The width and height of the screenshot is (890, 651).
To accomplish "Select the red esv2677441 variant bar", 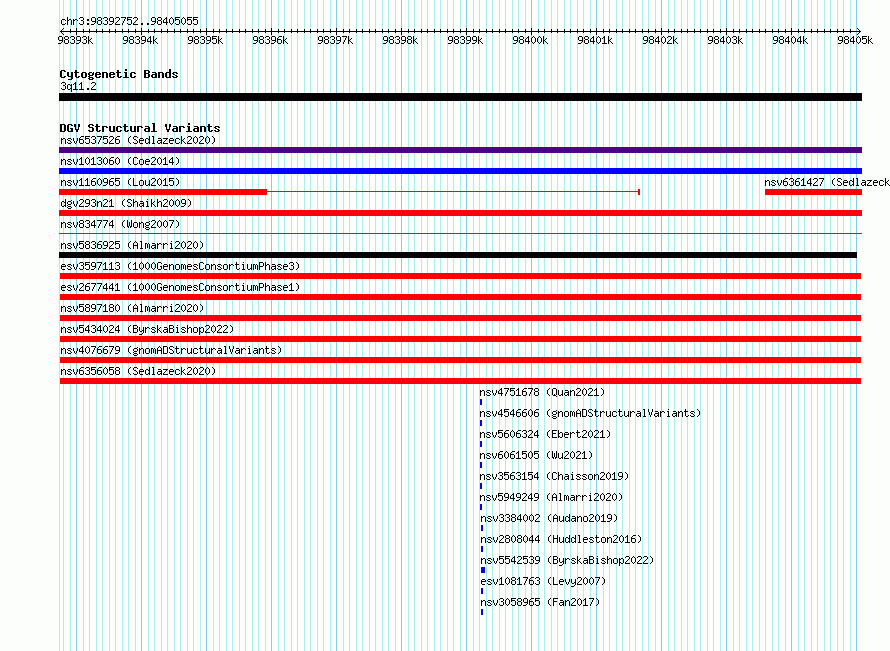I will tap(460, 297).
